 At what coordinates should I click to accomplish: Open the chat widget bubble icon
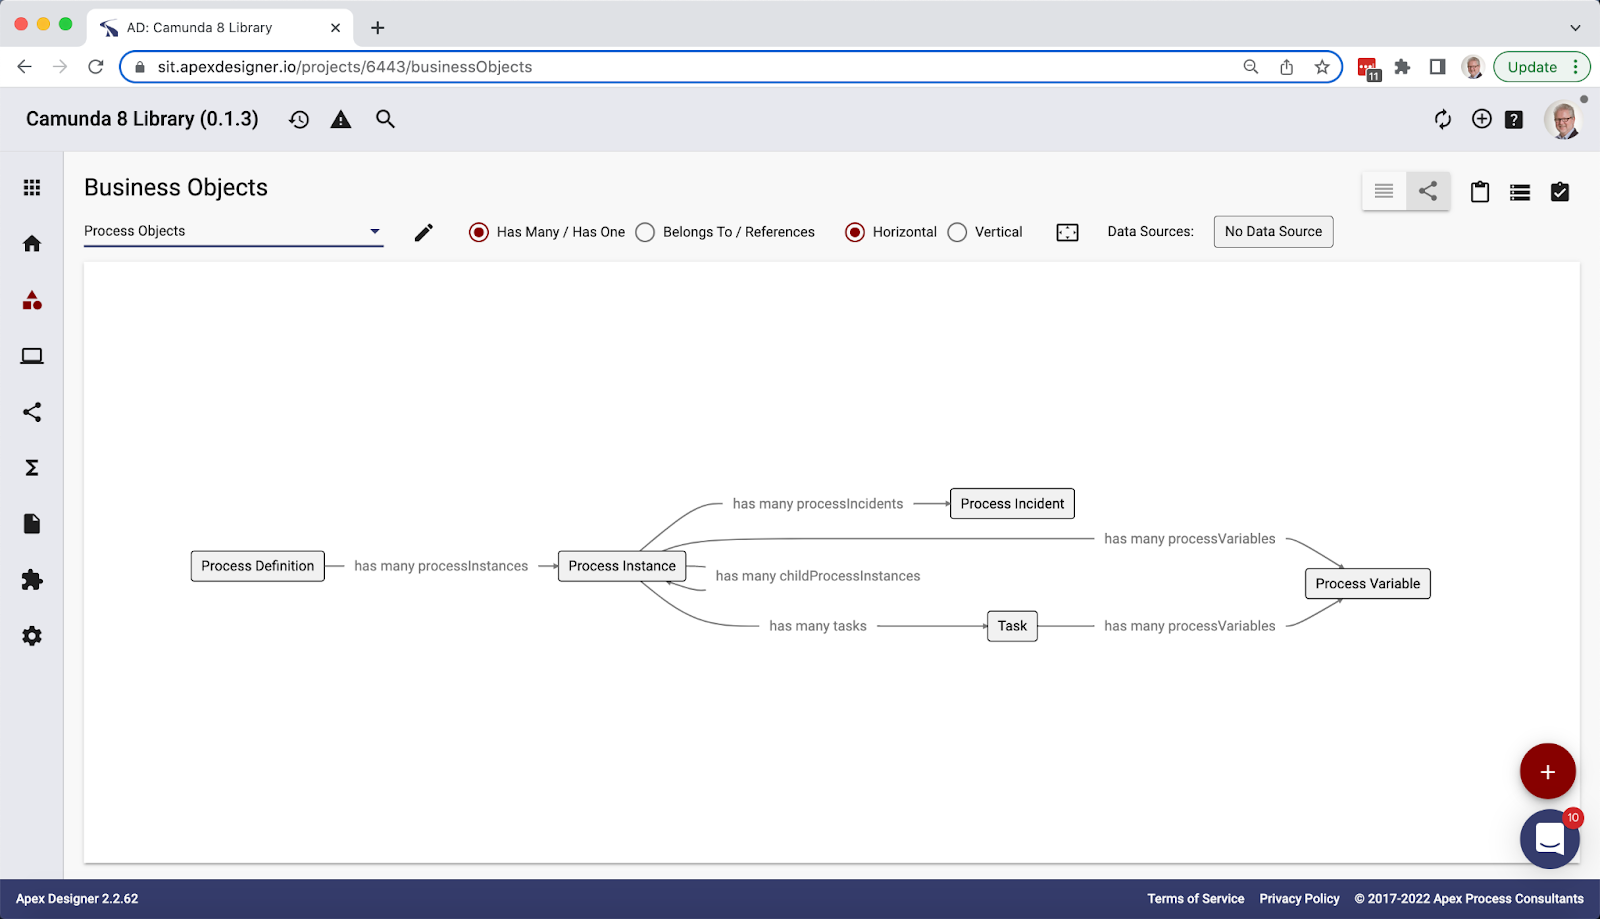(1550, 839)
